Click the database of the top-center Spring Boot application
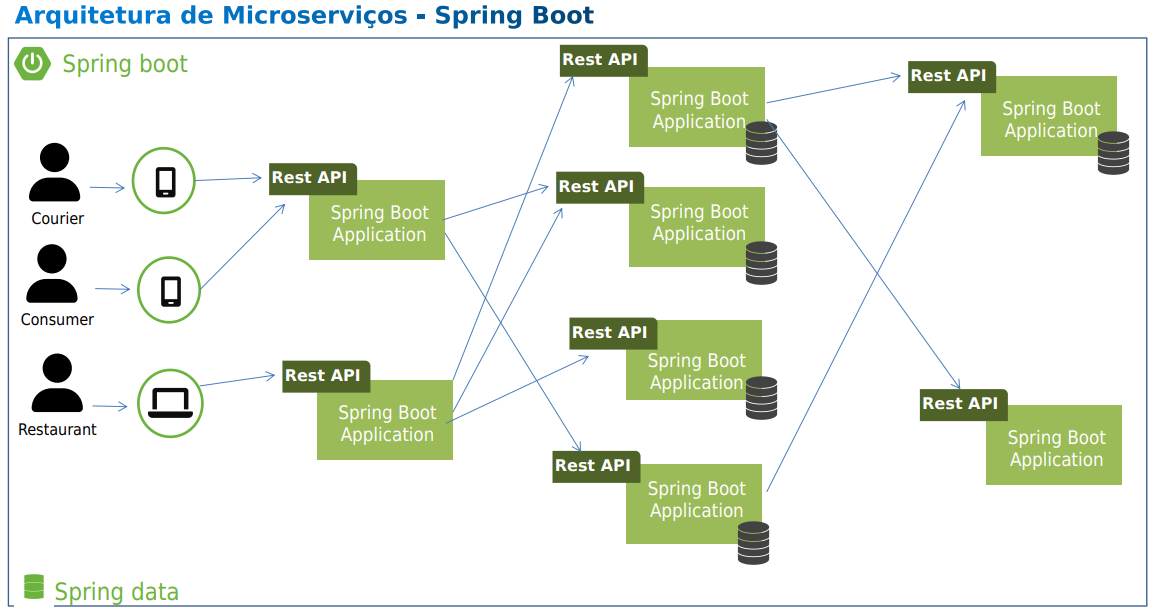The height and width of the screenshot is (612, 1156). [x=762, y=143]
